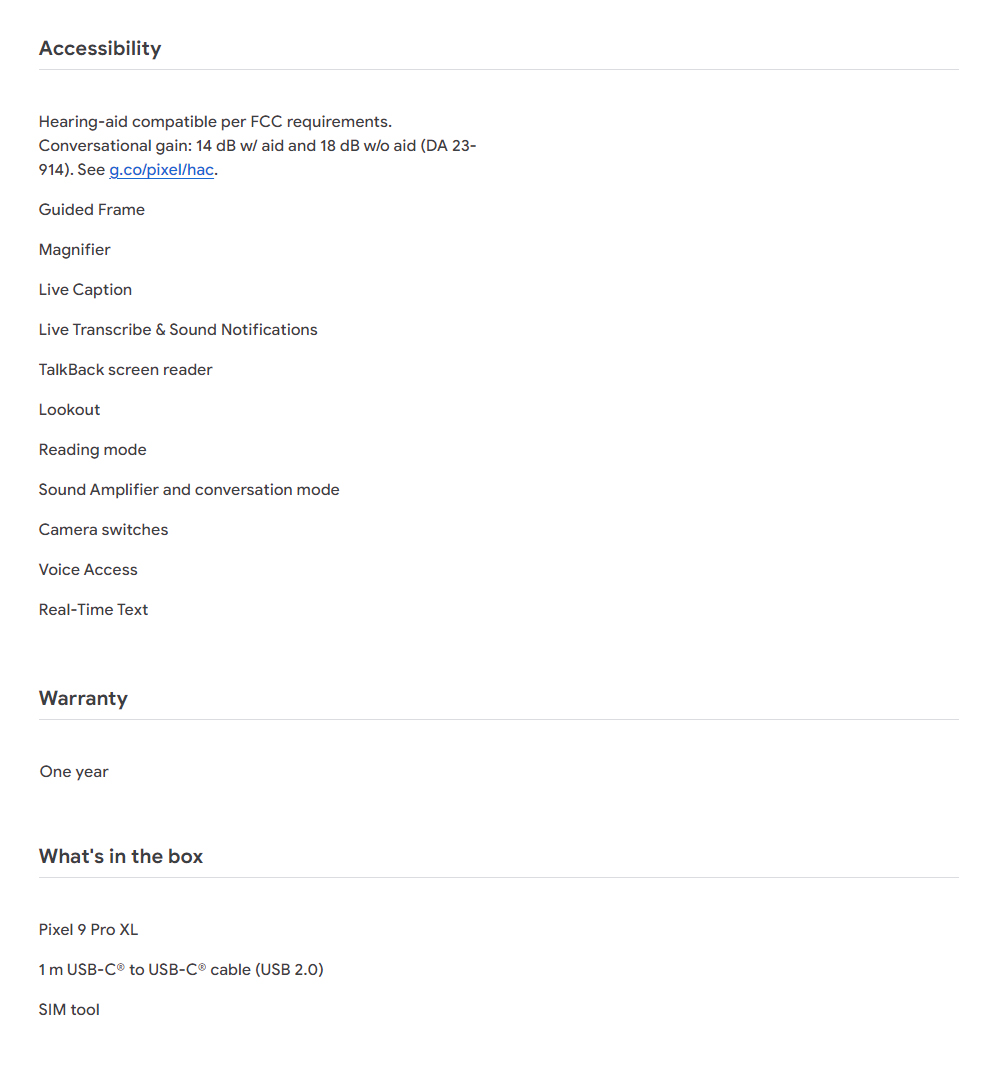Viewport: 1000px width, 1083px height.
Task: Select the Reading mode entry
Action: [x=93, y=450]
